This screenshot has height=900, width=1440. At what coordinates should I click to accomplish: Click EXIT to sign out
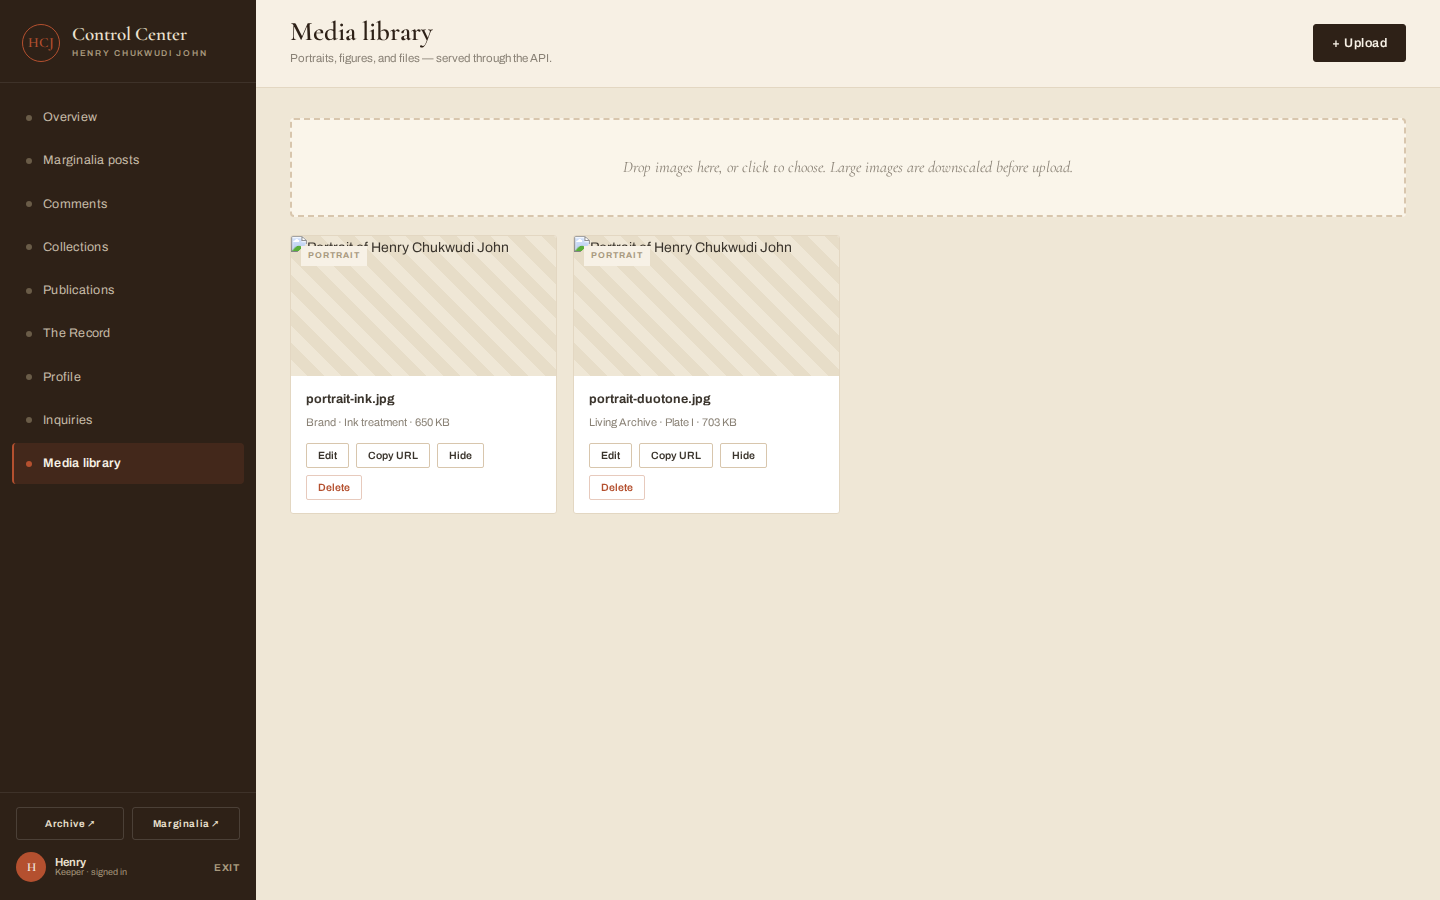tap(227, 868)
